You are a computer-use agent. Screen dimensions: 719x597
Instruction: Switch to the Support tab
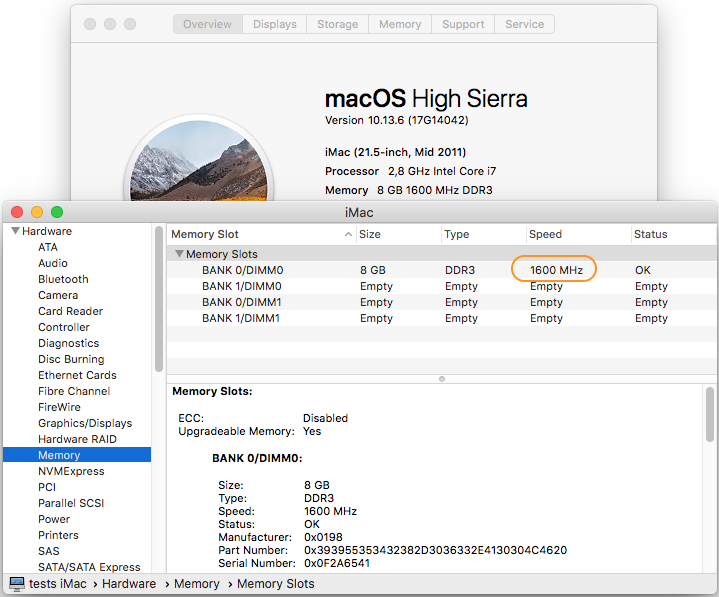[463, 24]
